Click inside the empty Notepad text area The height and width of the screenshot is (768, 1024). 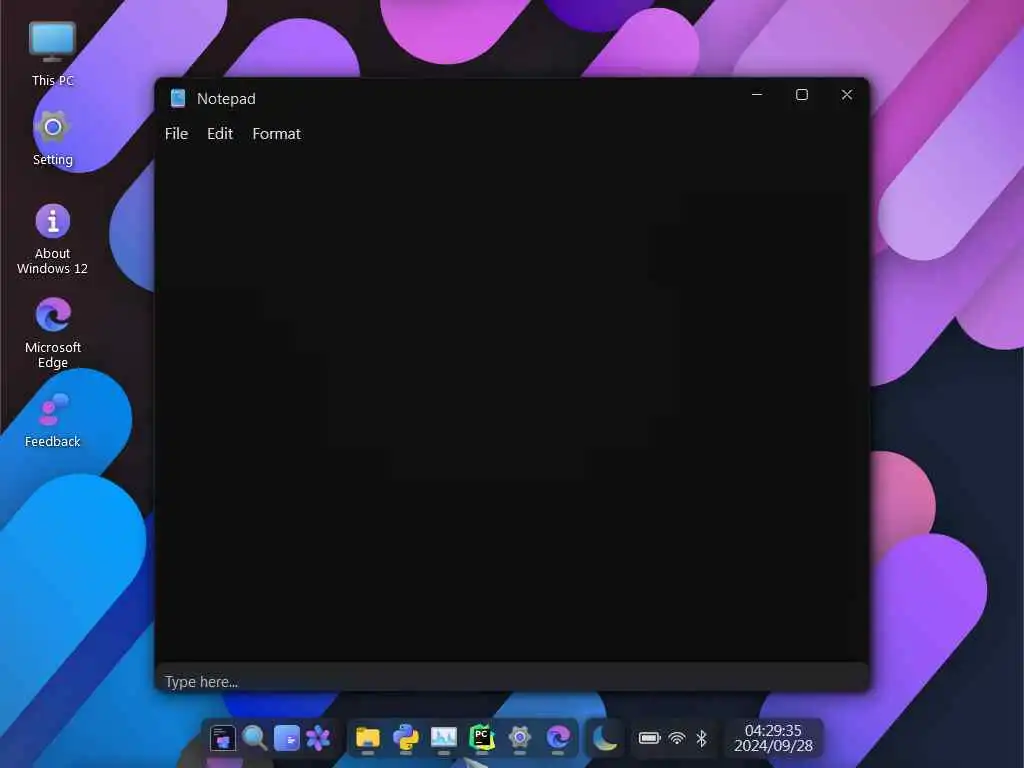click(x=512, y=405)
